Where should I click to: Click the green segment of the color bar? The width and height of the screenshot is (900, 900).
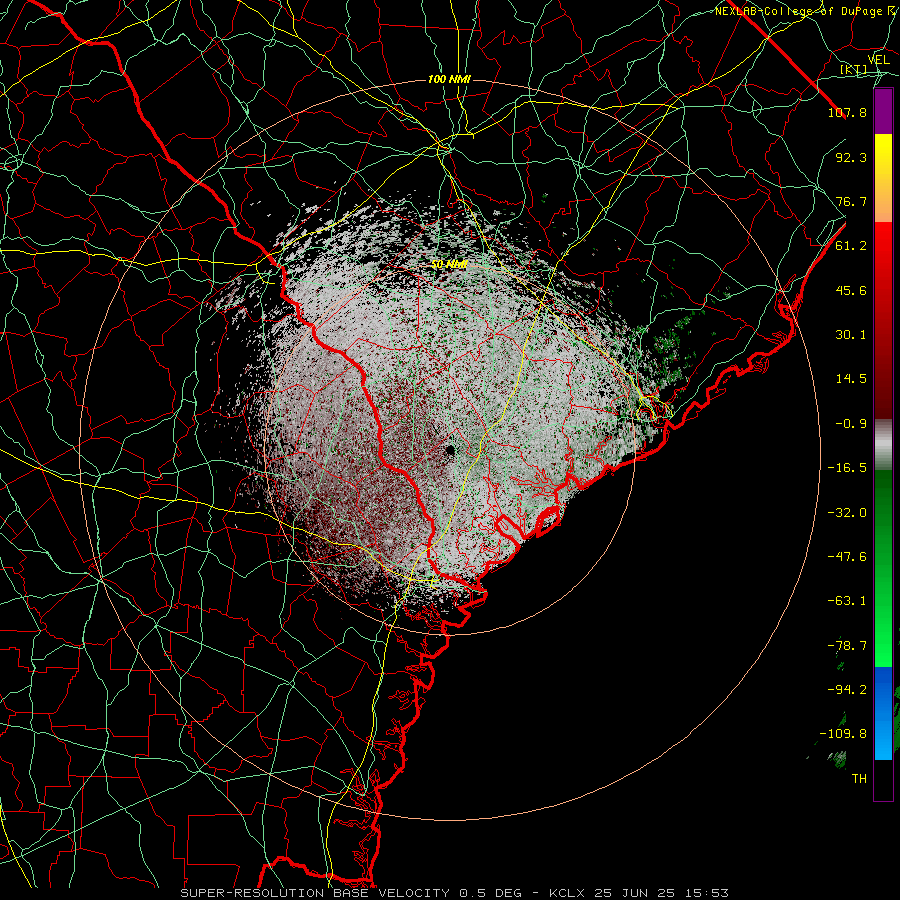click(x=883, y=568)
